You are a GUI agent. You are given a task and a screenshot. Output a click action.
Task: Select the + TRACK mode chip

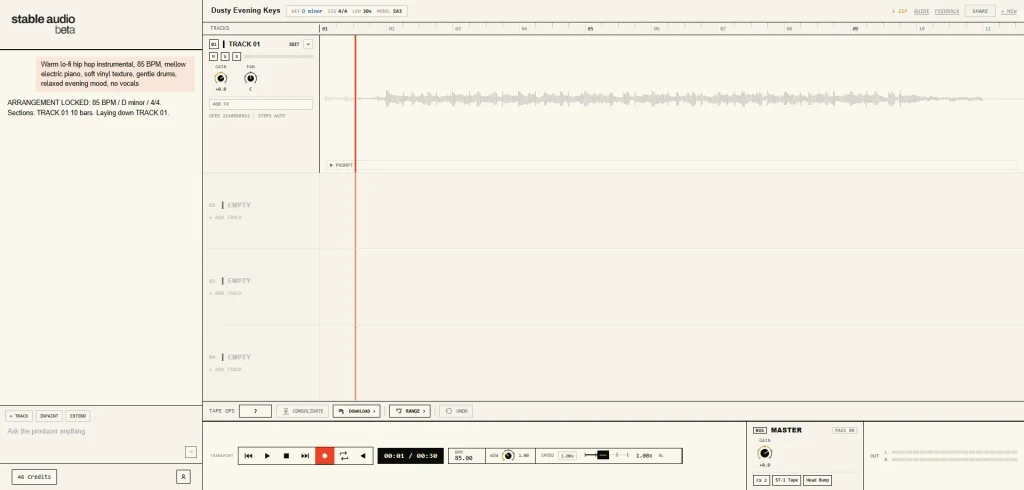(x=19, y=416)
